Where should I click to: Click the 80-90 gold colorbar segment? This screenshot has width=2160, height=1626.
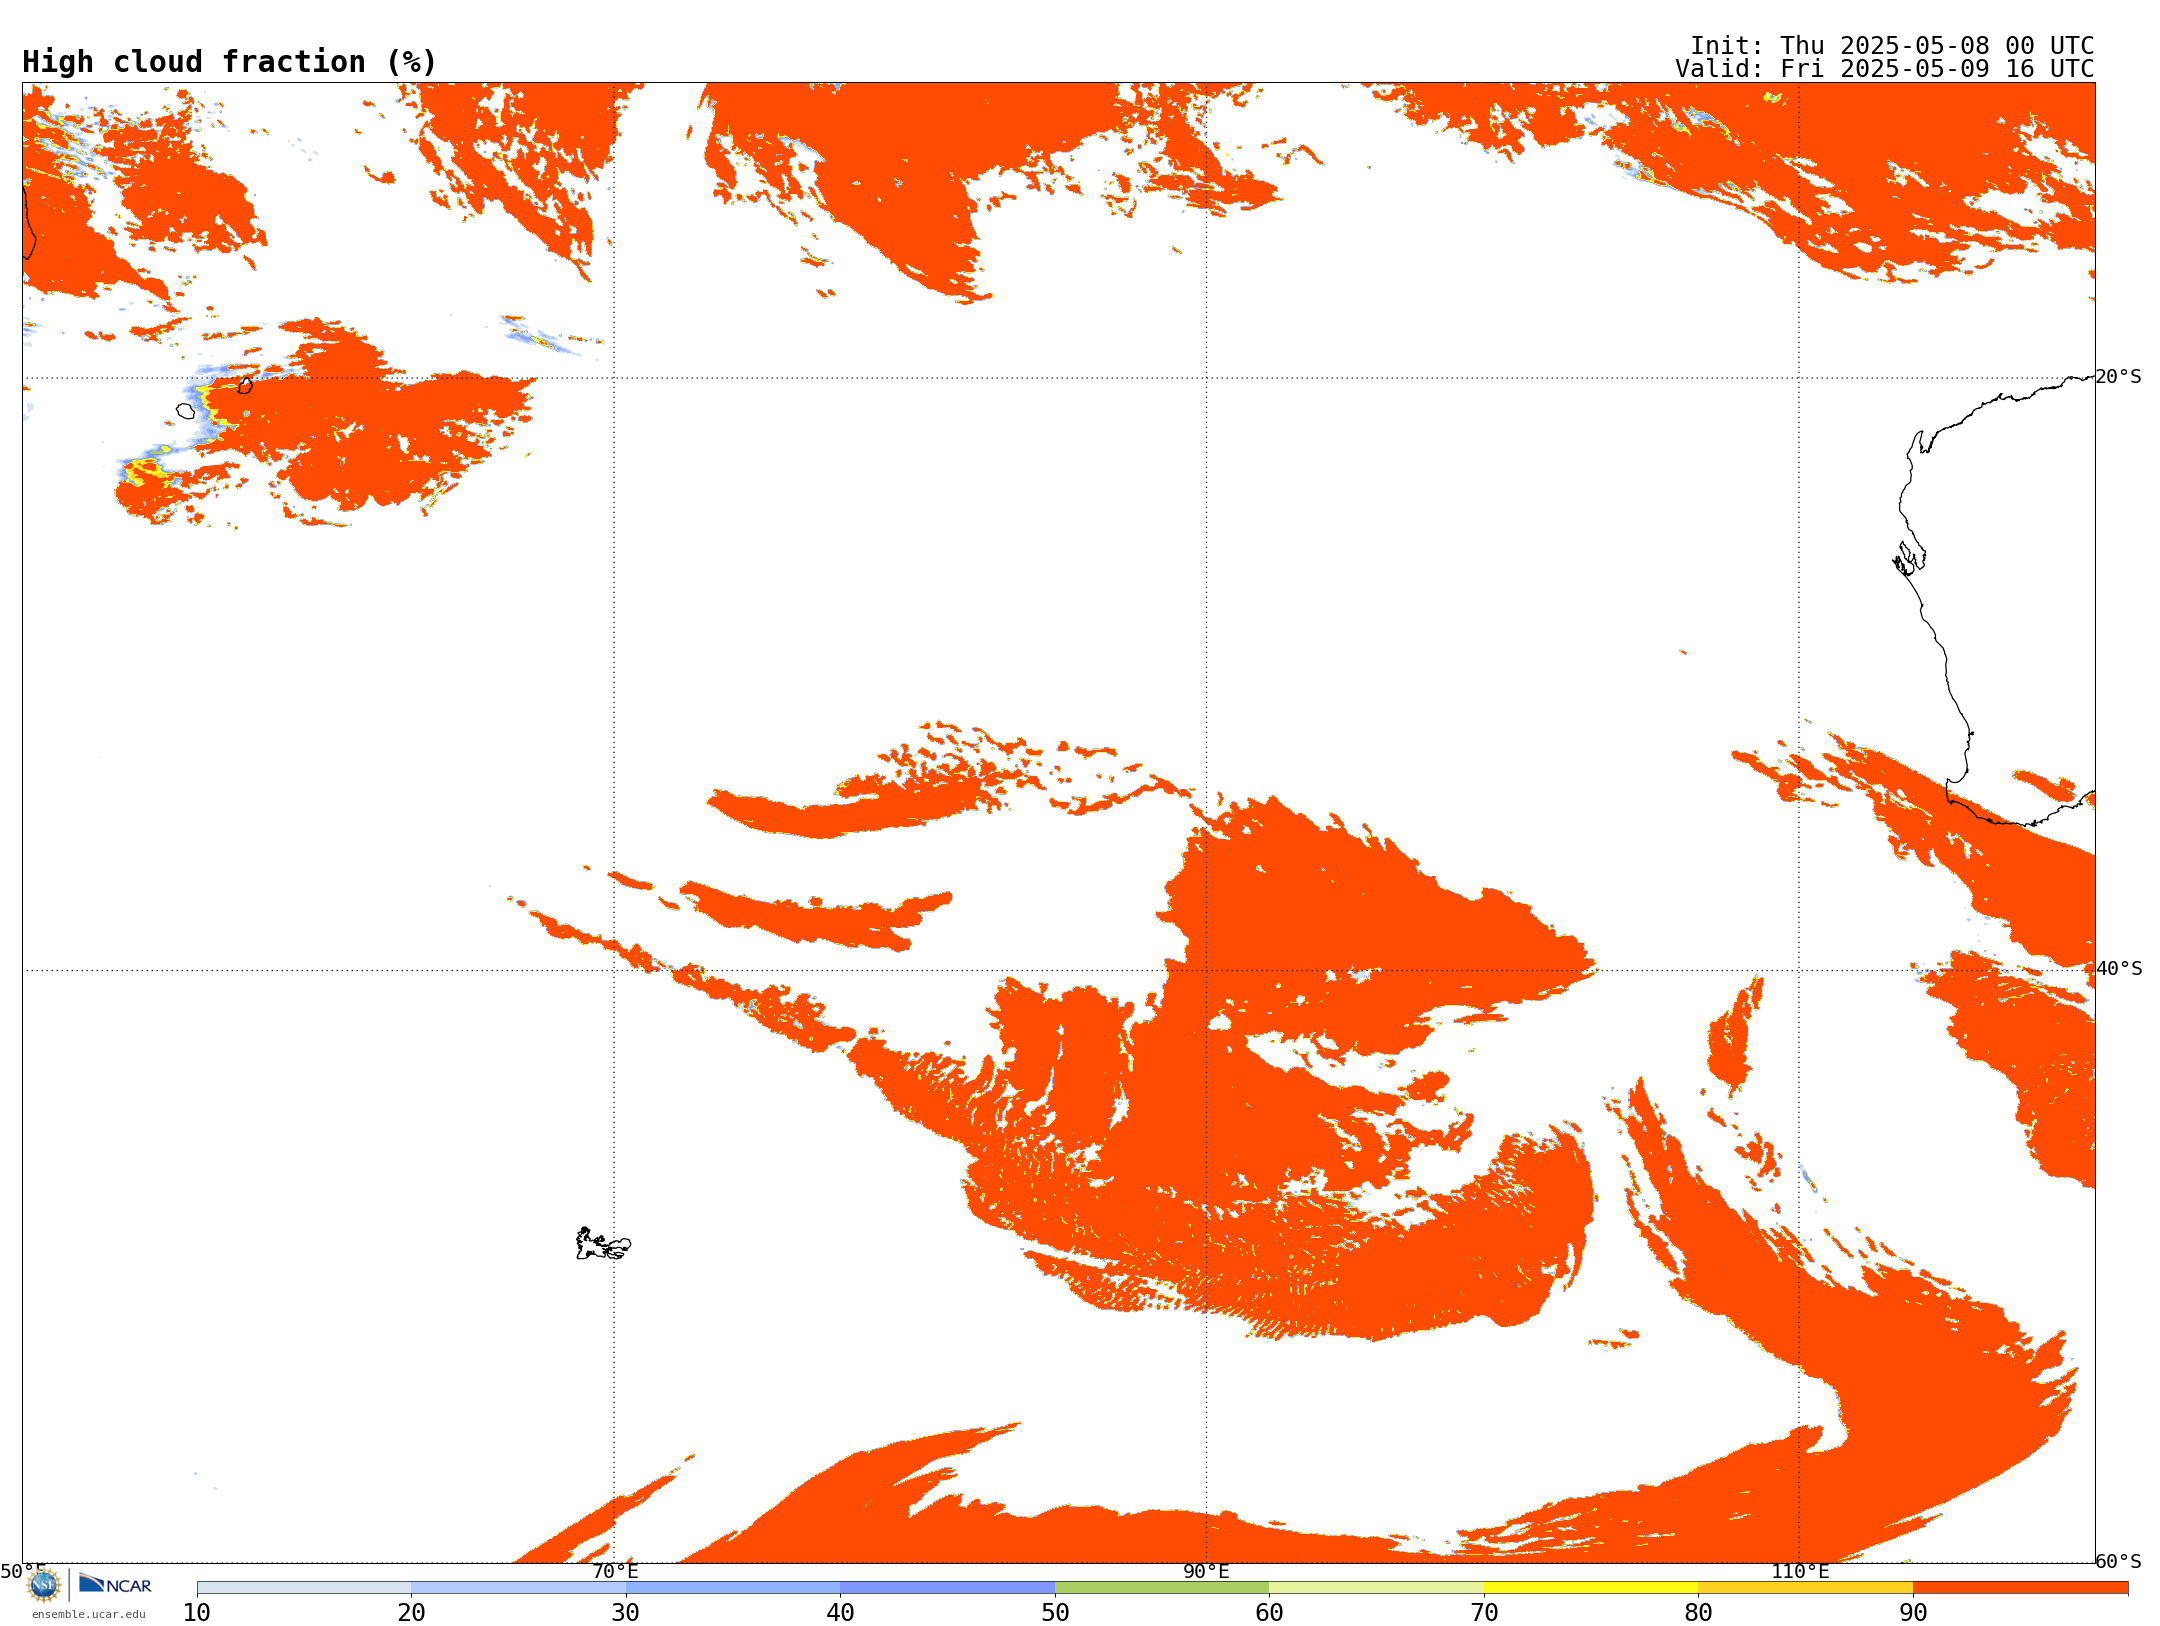tap(1806, 1588)
